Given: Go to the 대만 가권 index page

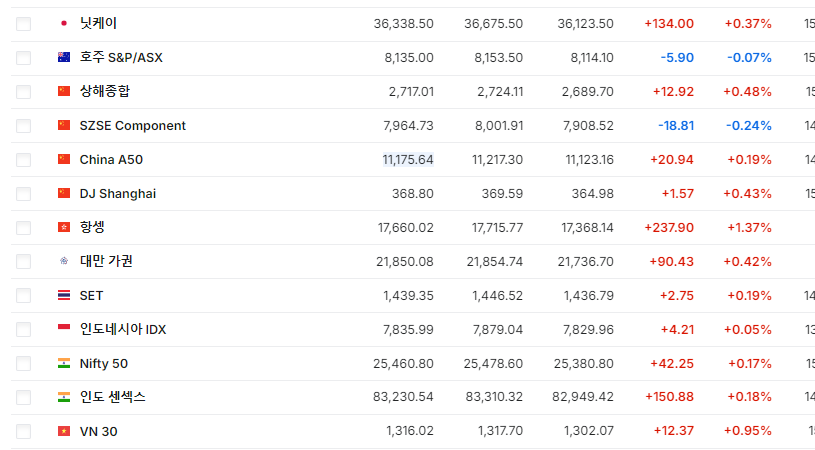Looking at the screenshot, I should (106, 261).
